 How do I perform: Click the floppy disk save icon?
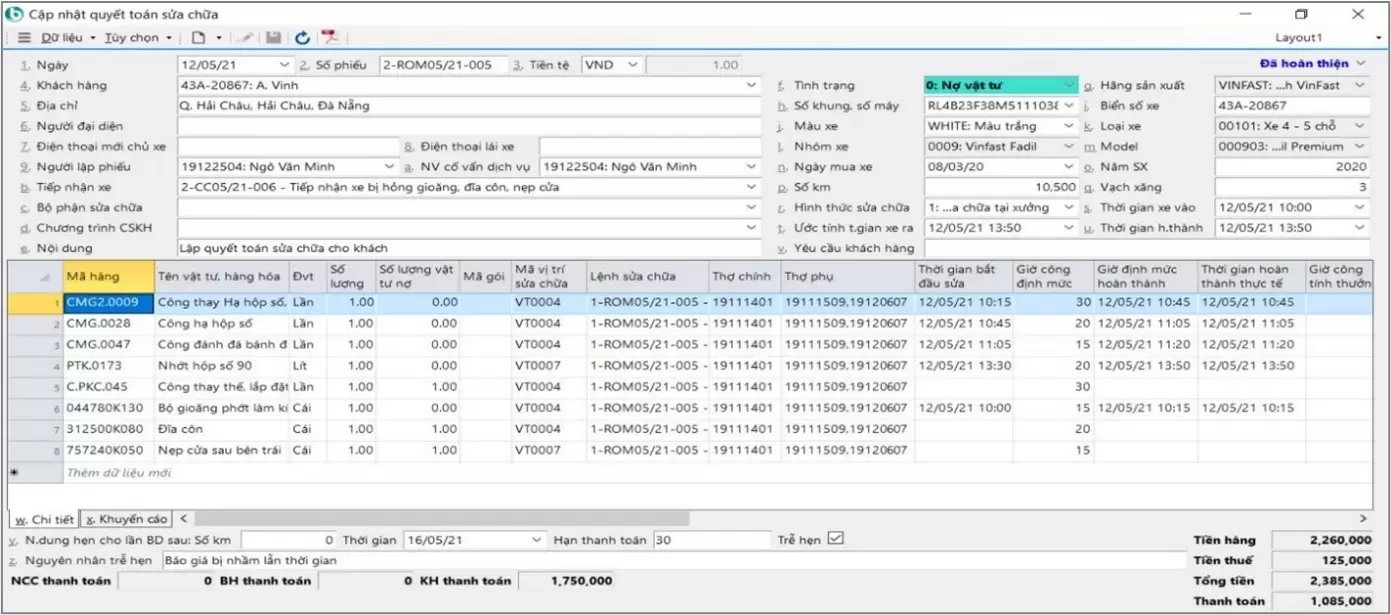pyautogui.click(x=273, y=38)
